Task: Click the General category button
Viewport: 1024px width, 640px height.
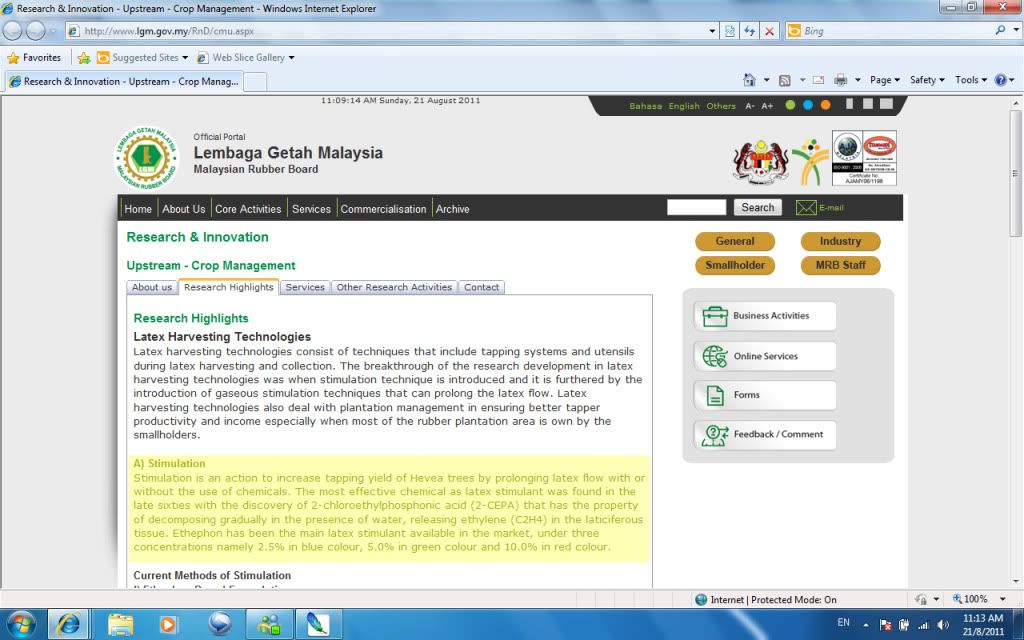Action: tap(735, 241)
